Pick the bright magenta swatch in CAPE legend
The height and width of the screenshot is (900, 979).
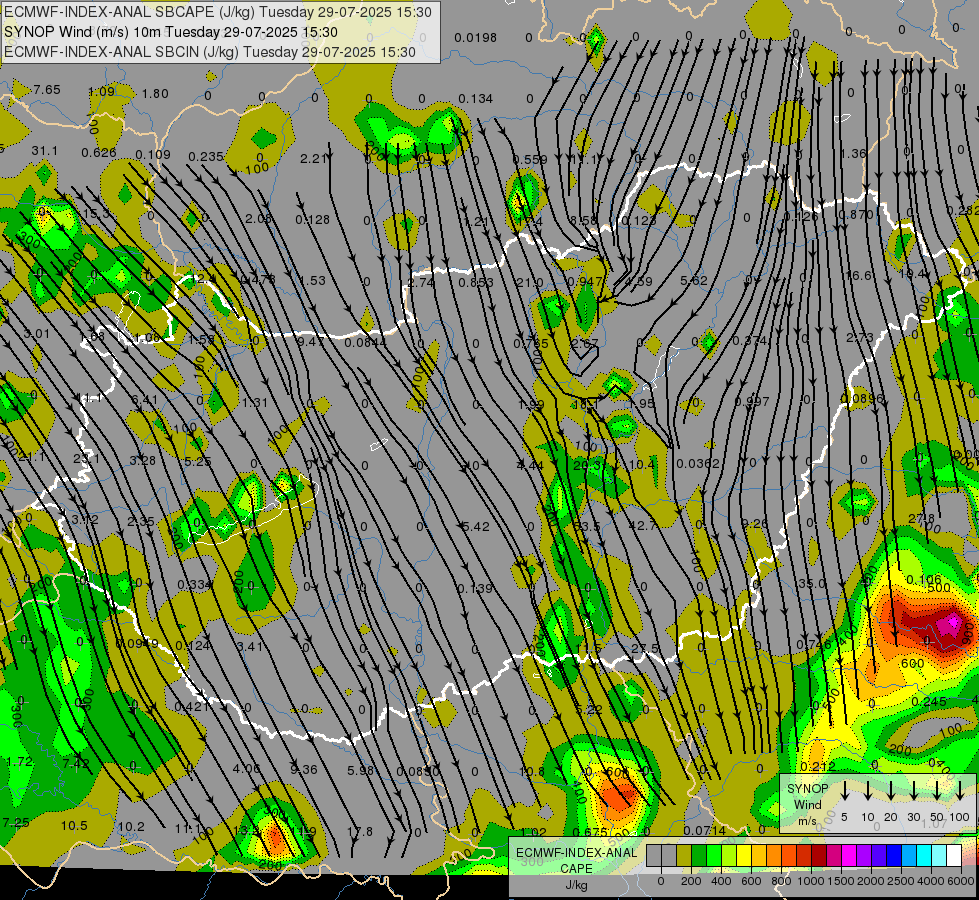849,856
